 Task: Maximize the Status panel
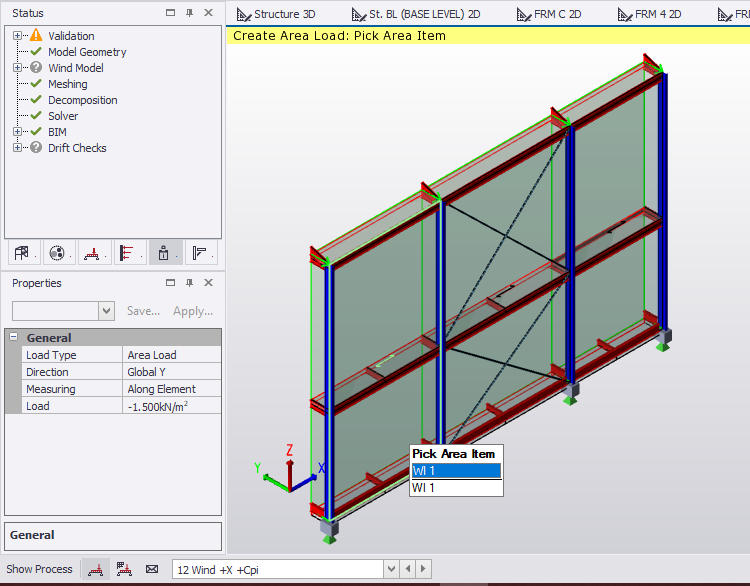(x=170, y=13)
